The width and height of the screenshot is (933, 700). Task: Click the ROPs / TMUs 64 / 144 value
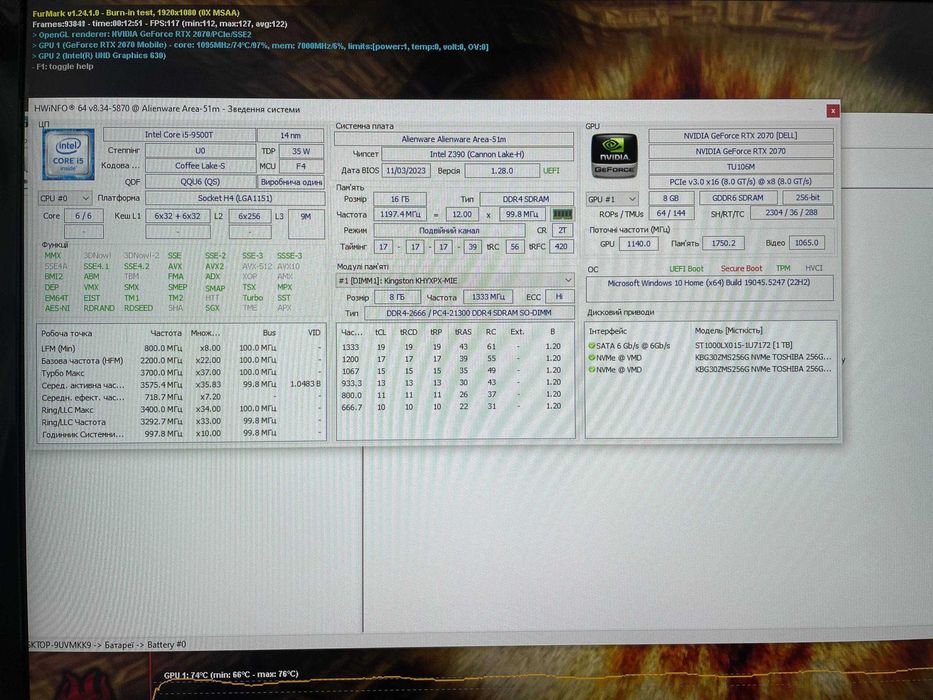pyautogui.click(x=671, y=213)
